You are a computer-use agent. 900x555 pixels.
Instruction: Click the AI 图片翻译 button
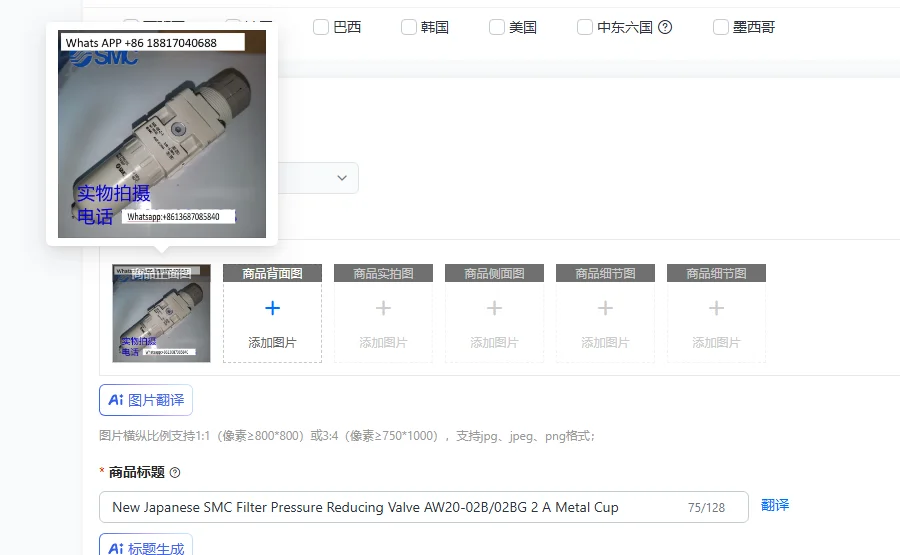click(146, 400)
